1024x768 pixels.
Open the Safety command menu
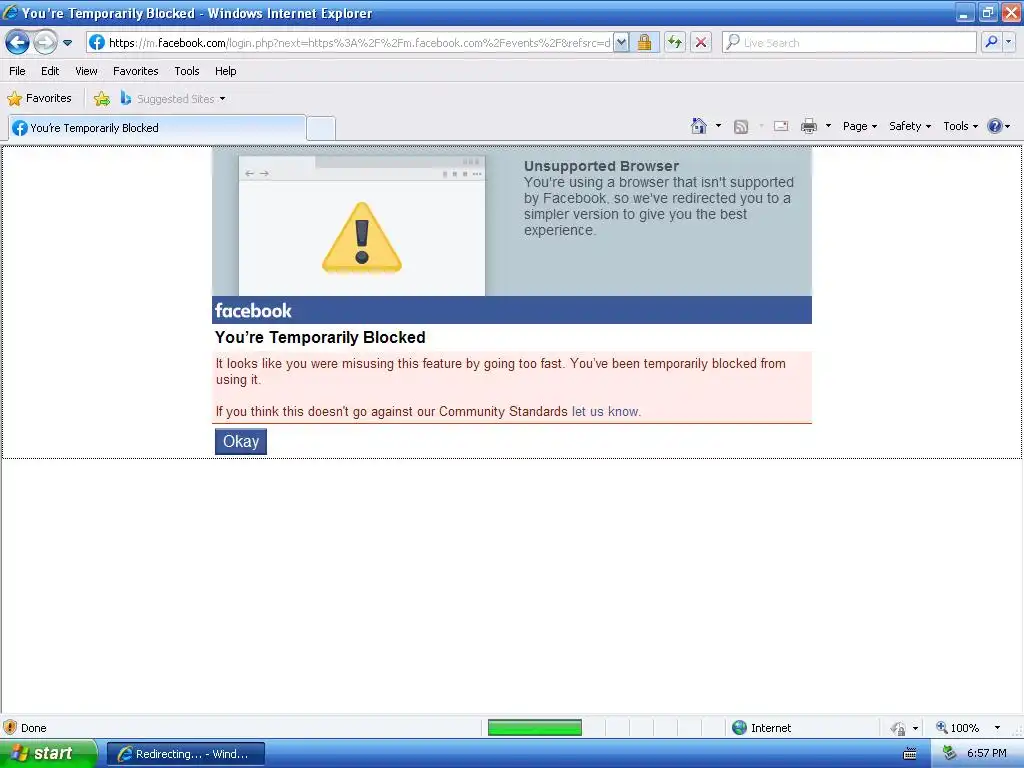tap(910, 126)
